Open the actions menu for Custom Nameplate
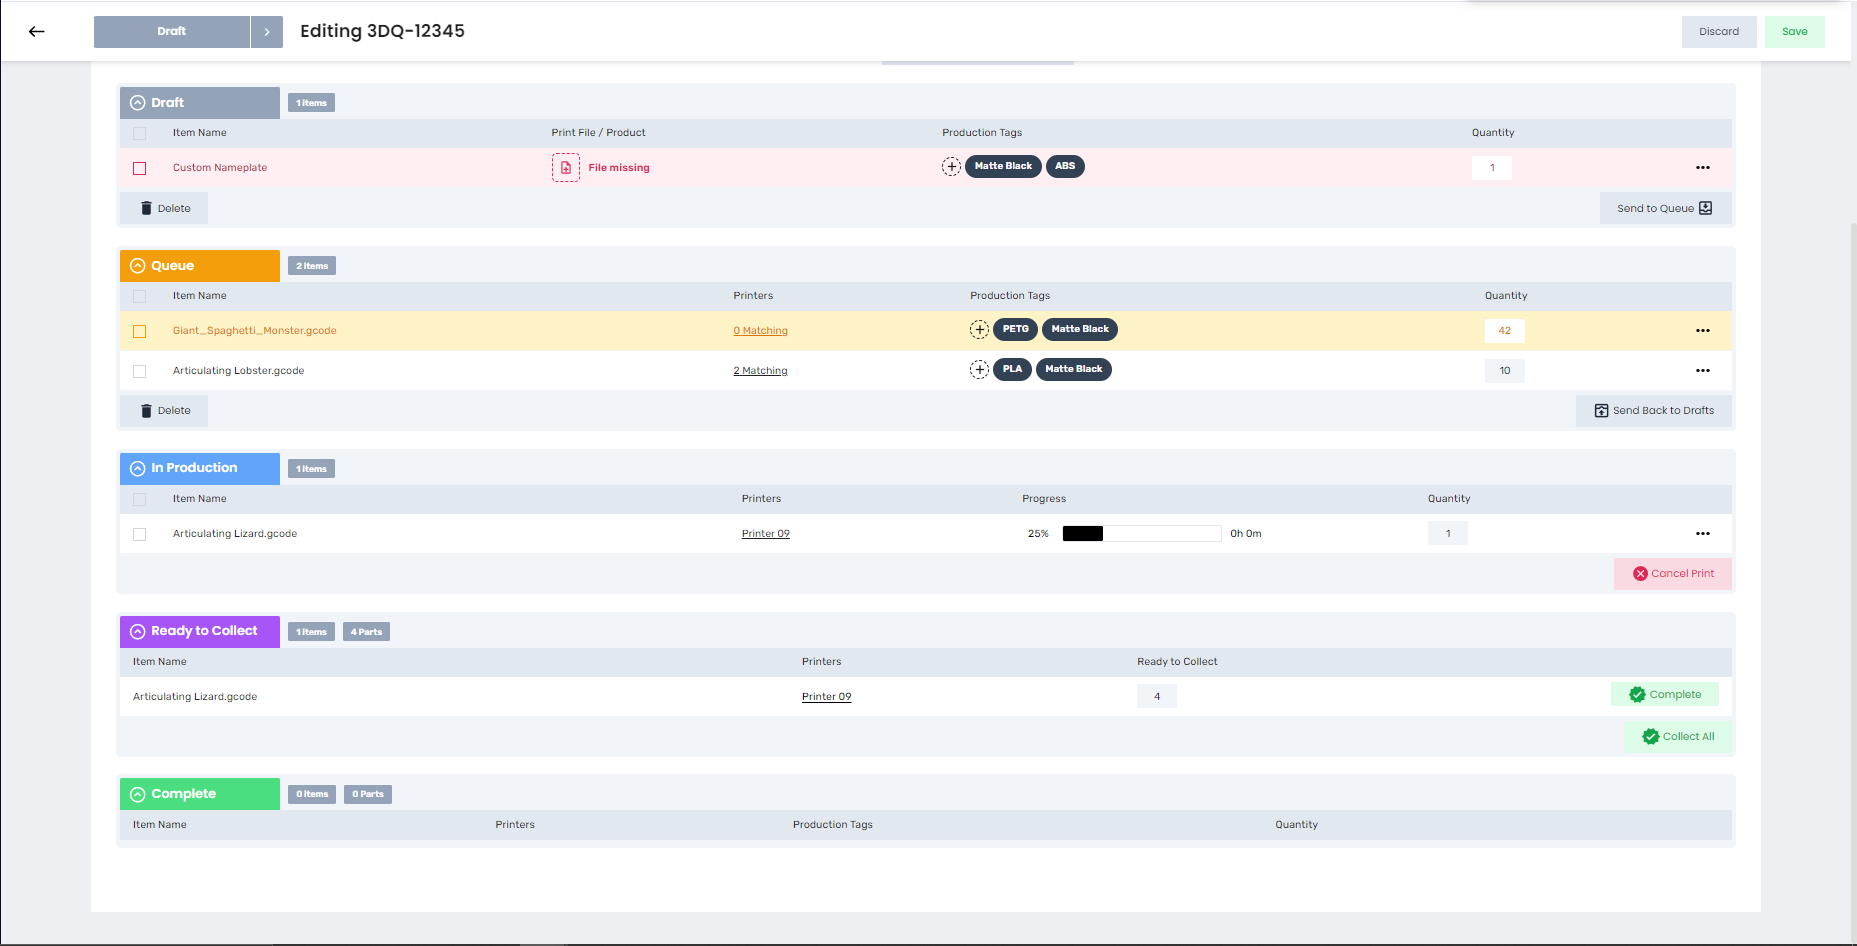This screenshot has width=1857, height=946. [x=1703, y=168]
